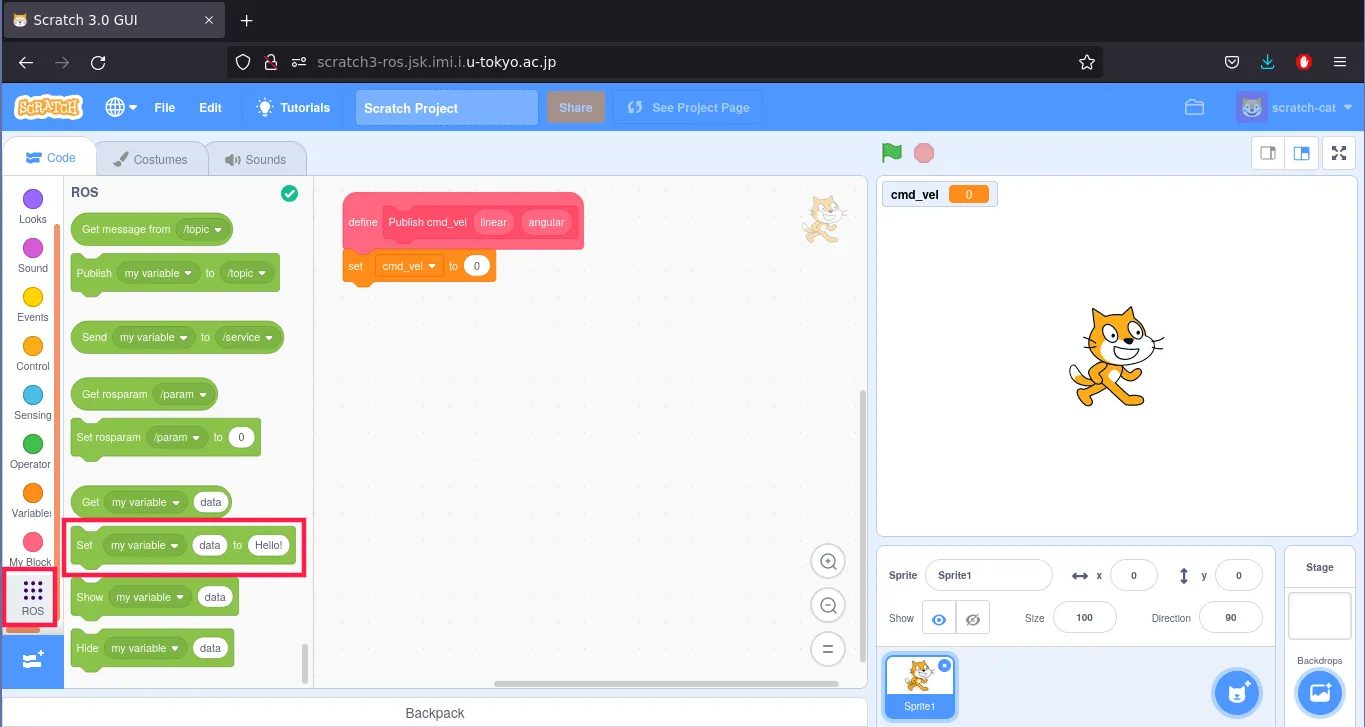Open the language globe dropdown
Viewport: 1365px width, 727px height.
[x=120, y=108]
